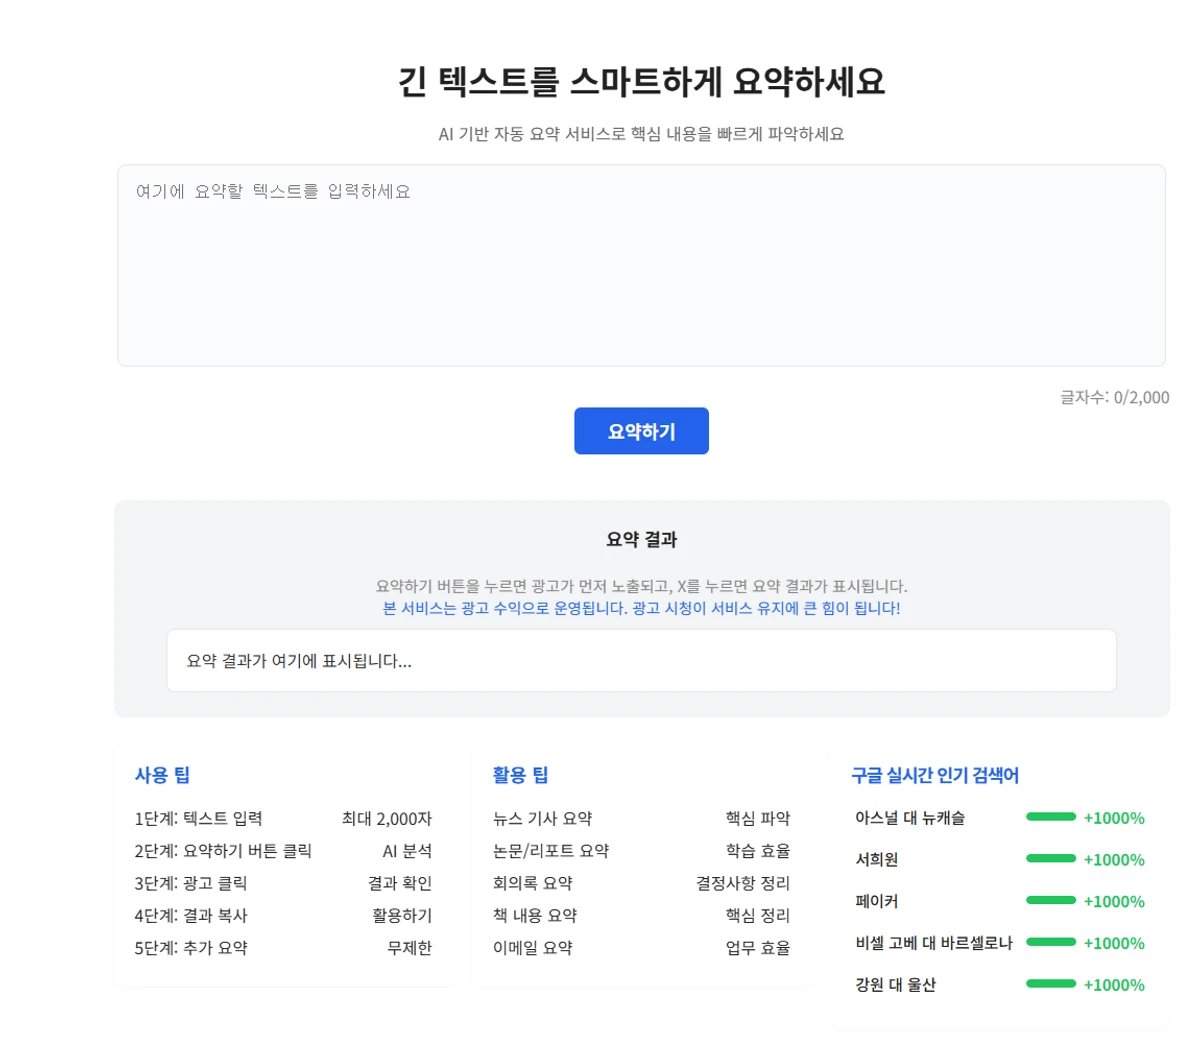Click the 4단계: 결과 복사 row

click(283, 915)
